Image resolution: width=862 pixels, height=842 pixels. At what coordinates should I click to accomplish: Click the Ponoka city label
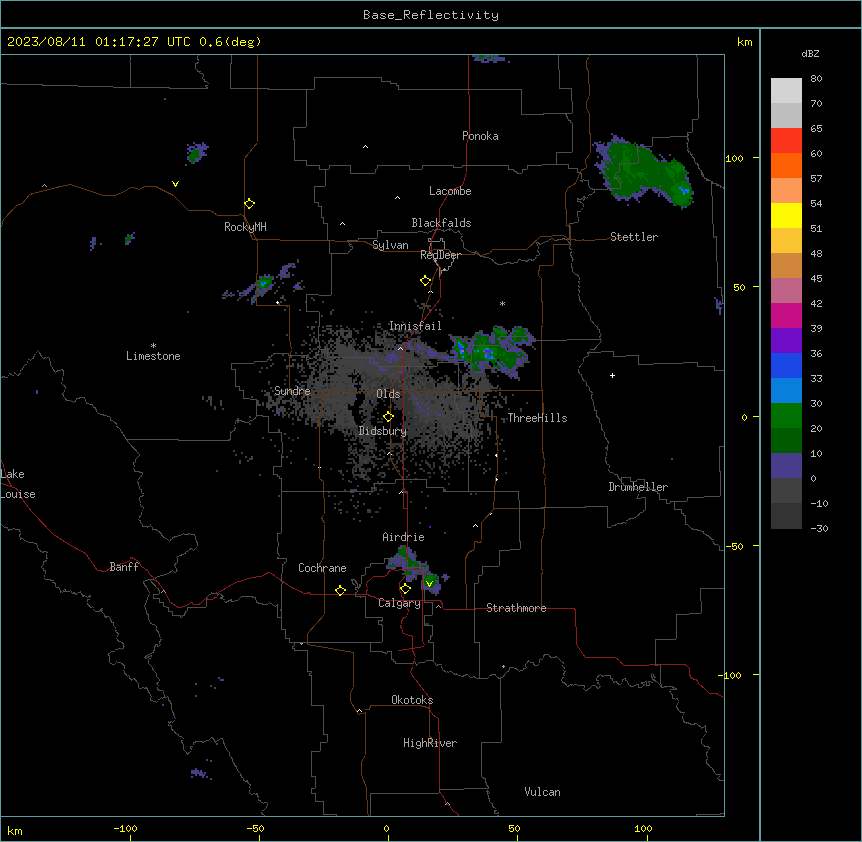pyautogui.click(x=480, y=136)
